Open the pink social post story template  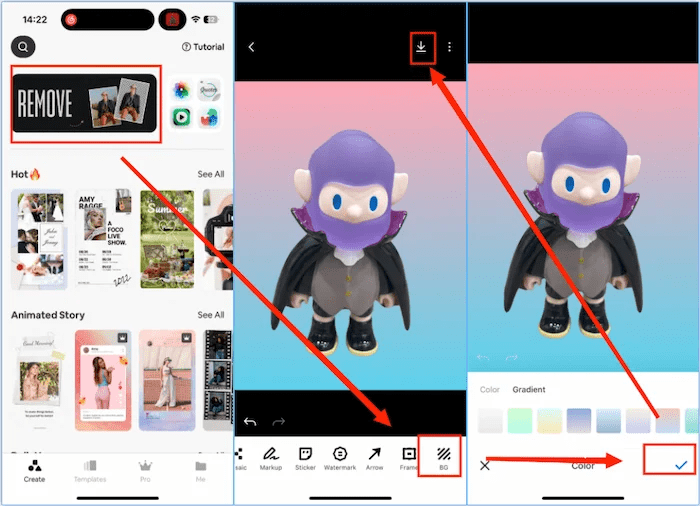pos(103,380)
